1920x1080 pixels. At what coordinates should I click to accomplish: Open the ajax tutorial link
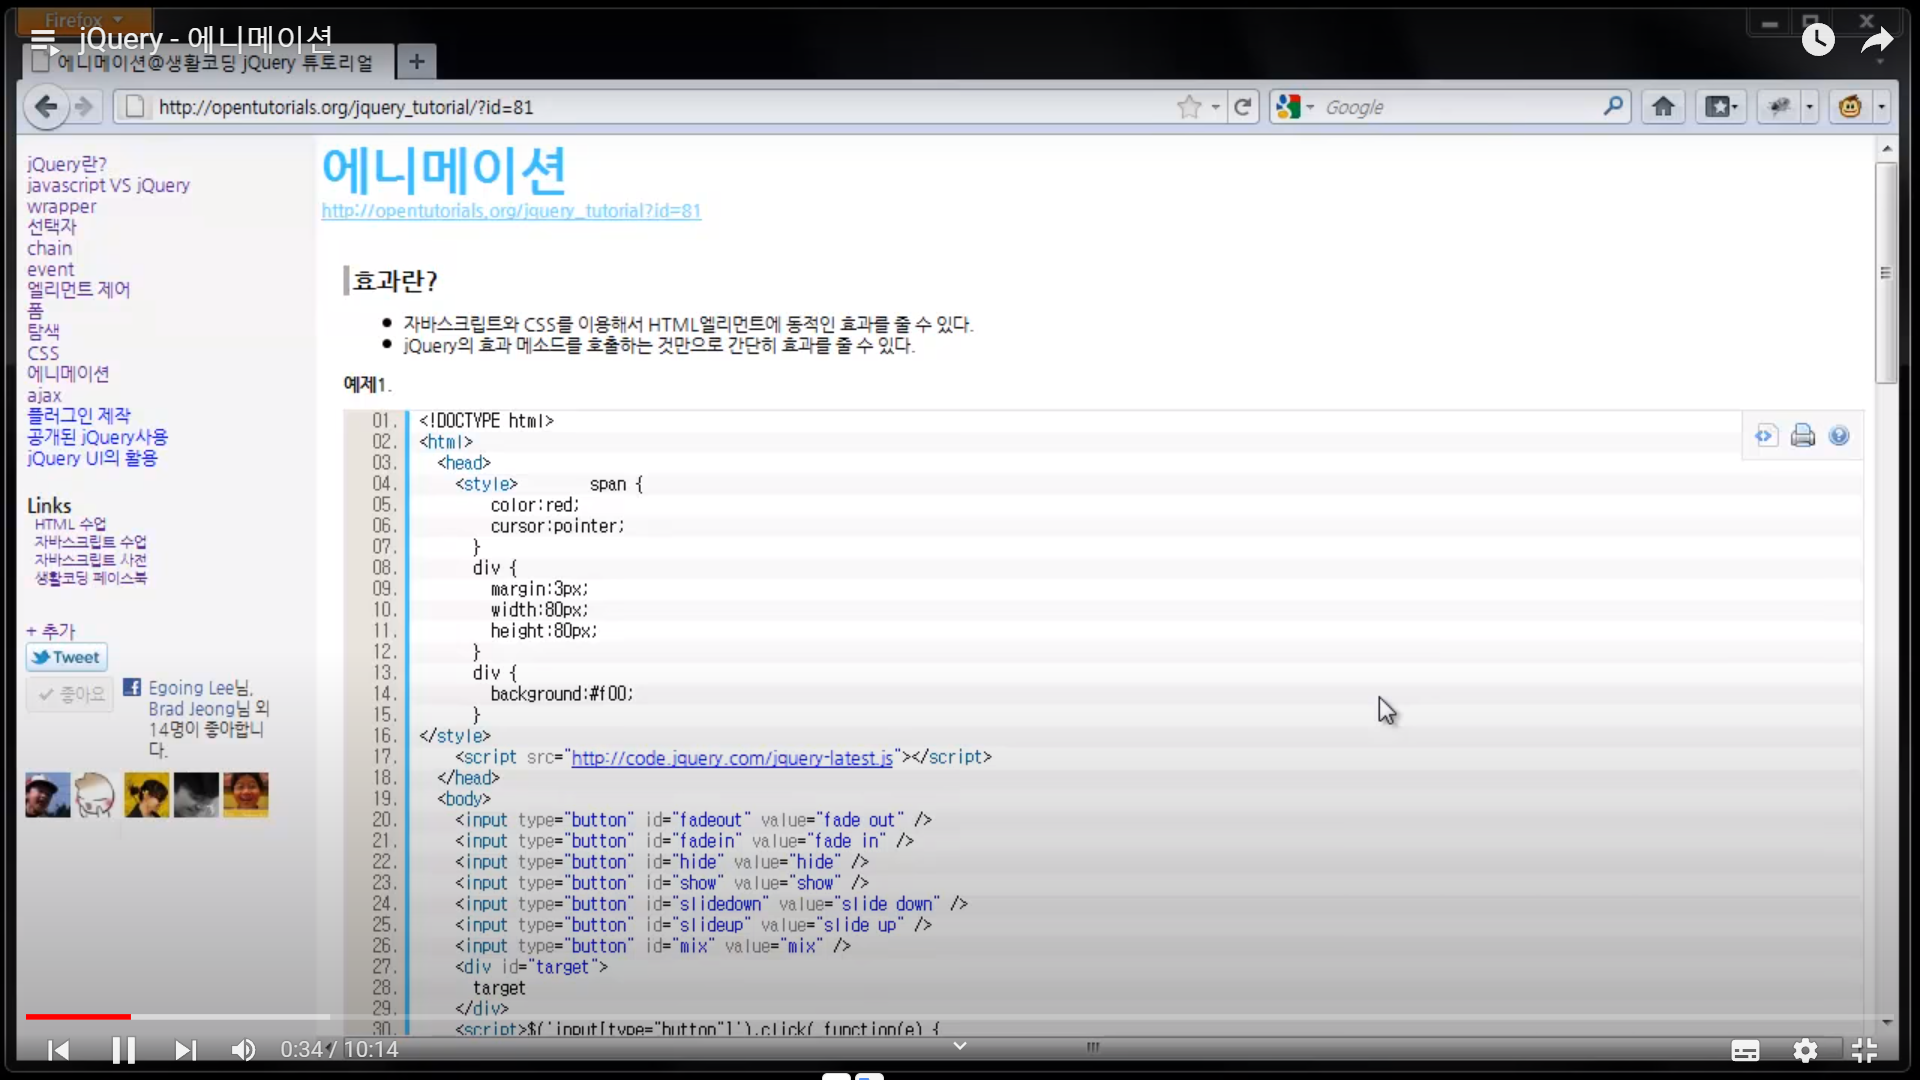44,395
